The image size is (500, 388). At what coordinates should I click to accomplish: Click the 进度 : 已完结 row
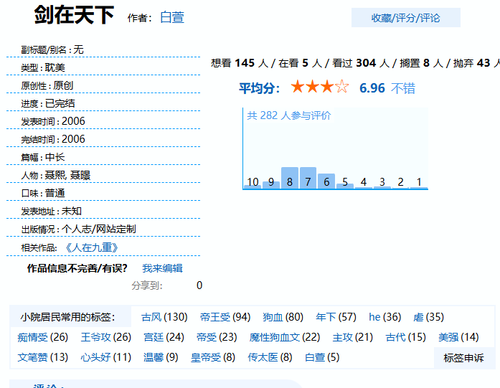pos(103,103)
